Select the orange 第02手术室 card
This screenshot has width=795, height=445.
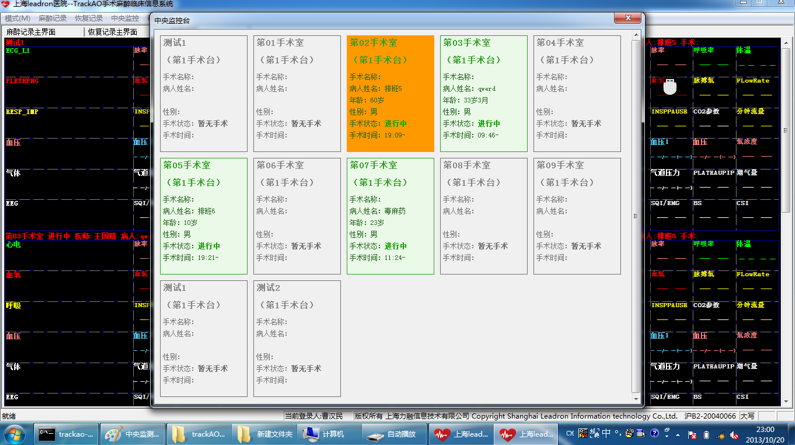click(x=390, y=93)
